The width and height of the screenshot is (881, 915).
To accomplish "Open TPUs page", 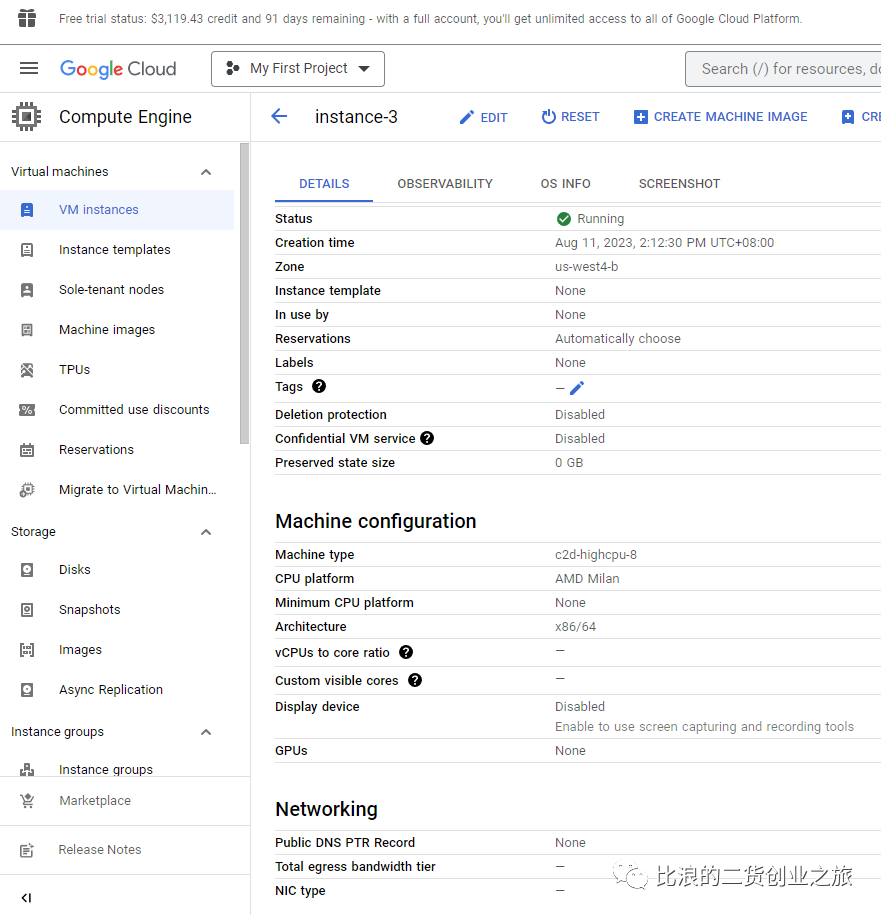I will [x=74, y=369].
